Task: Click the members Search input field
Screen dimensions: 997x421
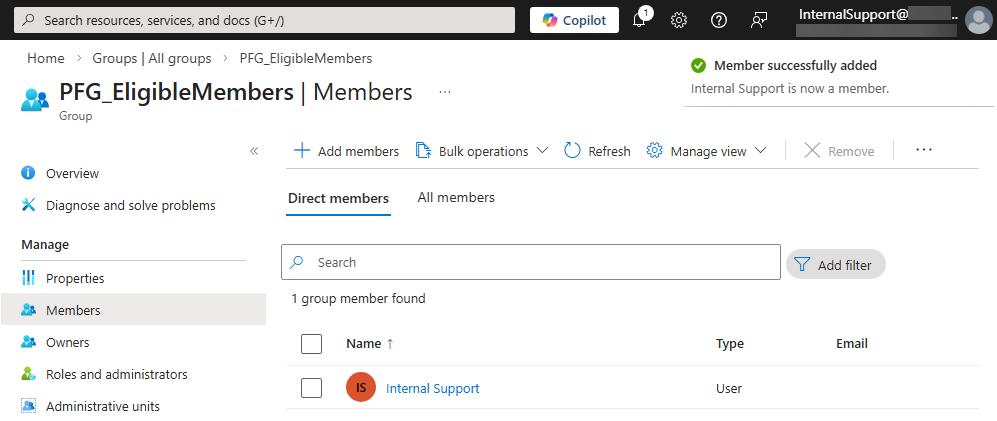Action: coord(540,262)
